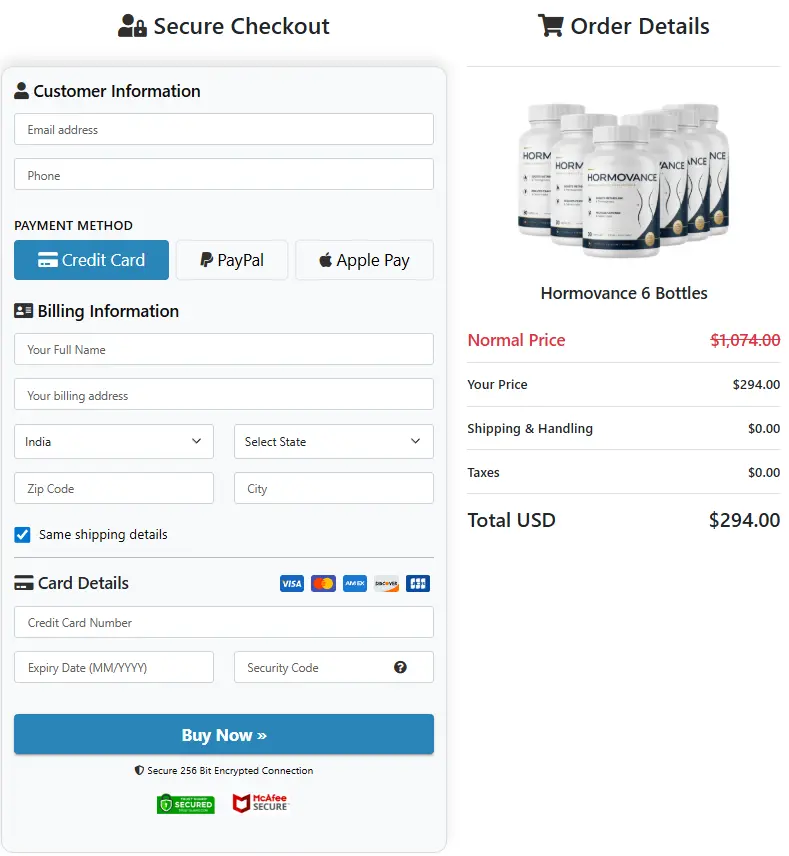
Task: Click the Normal Price label
Action: [517, 340]
